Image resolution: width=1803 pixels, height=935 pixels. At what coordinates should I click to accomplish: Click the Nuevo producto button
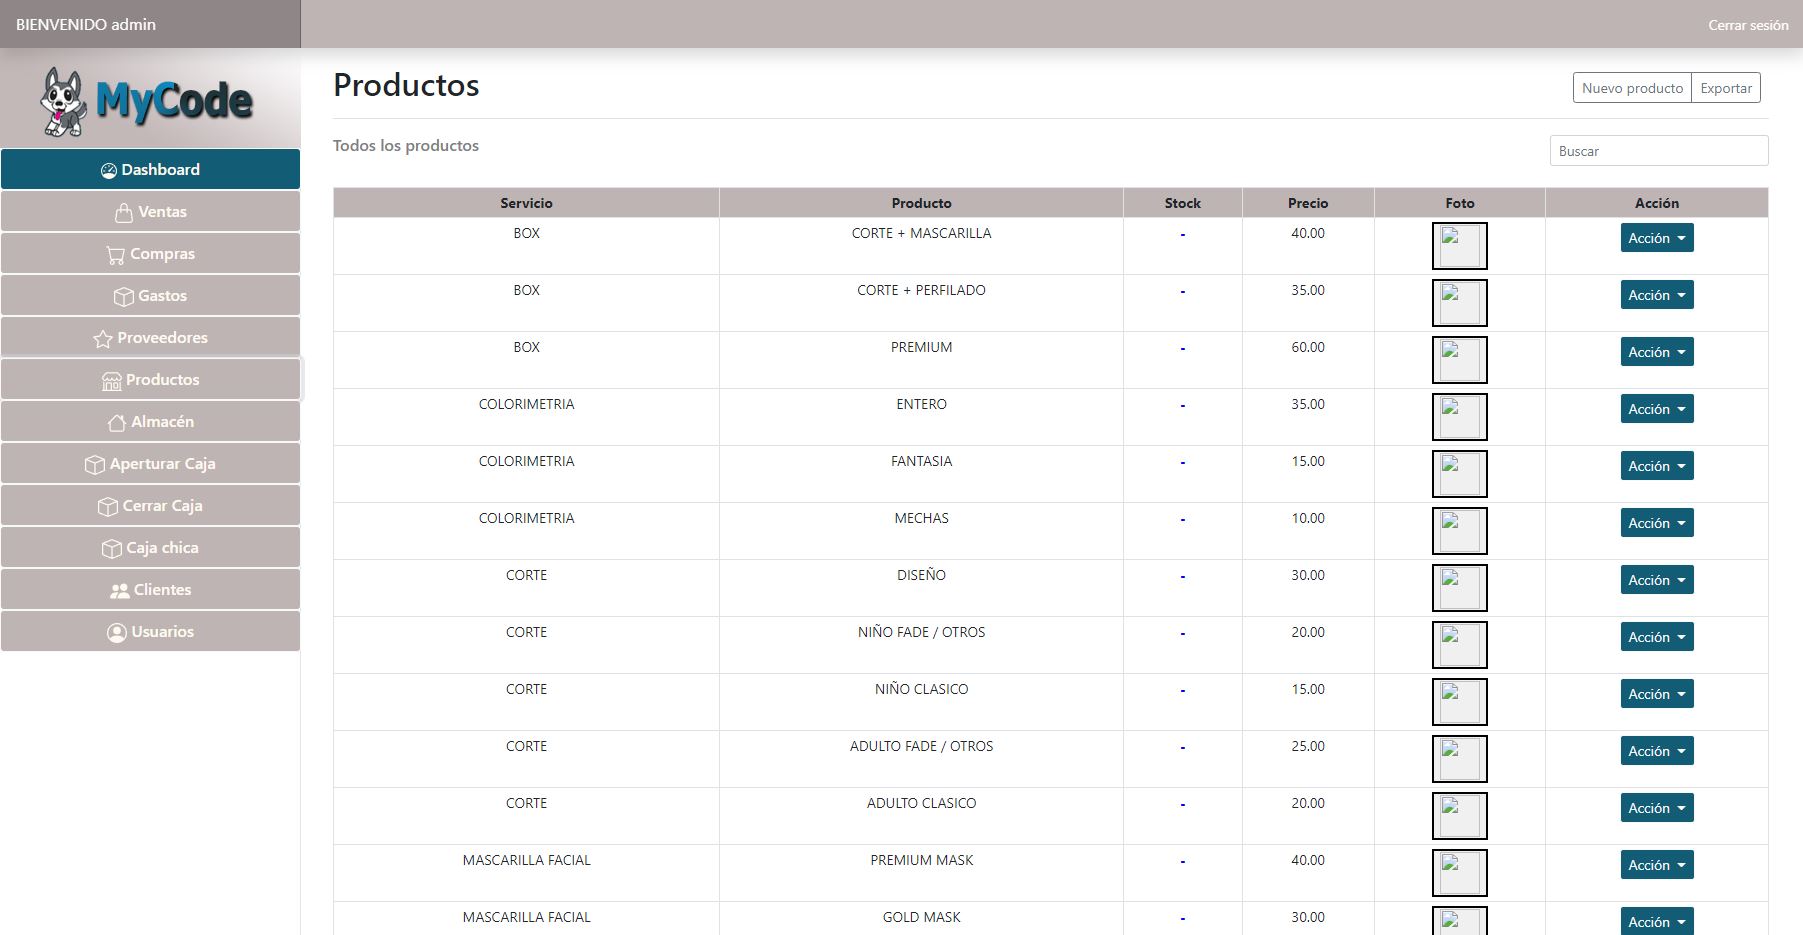(1632, 88)
